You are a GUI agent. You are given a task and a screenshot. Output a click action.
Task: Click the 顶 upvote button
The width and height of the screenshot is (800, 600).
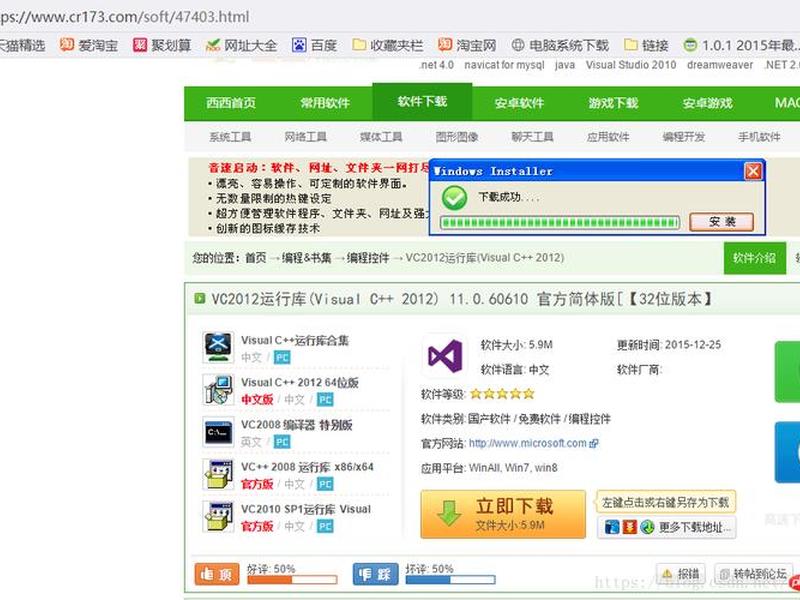pos(217,574)
